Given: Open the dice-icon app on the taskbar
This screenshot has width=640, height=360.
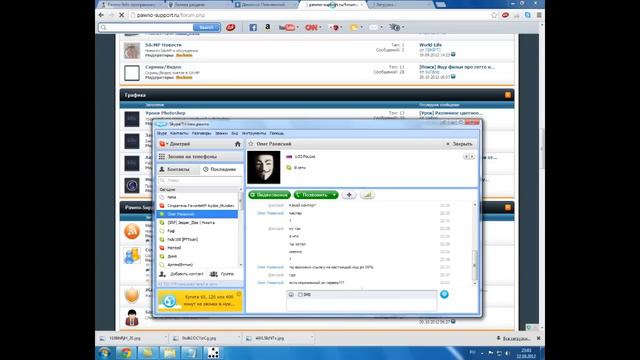Looking at the screenshot, I should pos(213,353).
